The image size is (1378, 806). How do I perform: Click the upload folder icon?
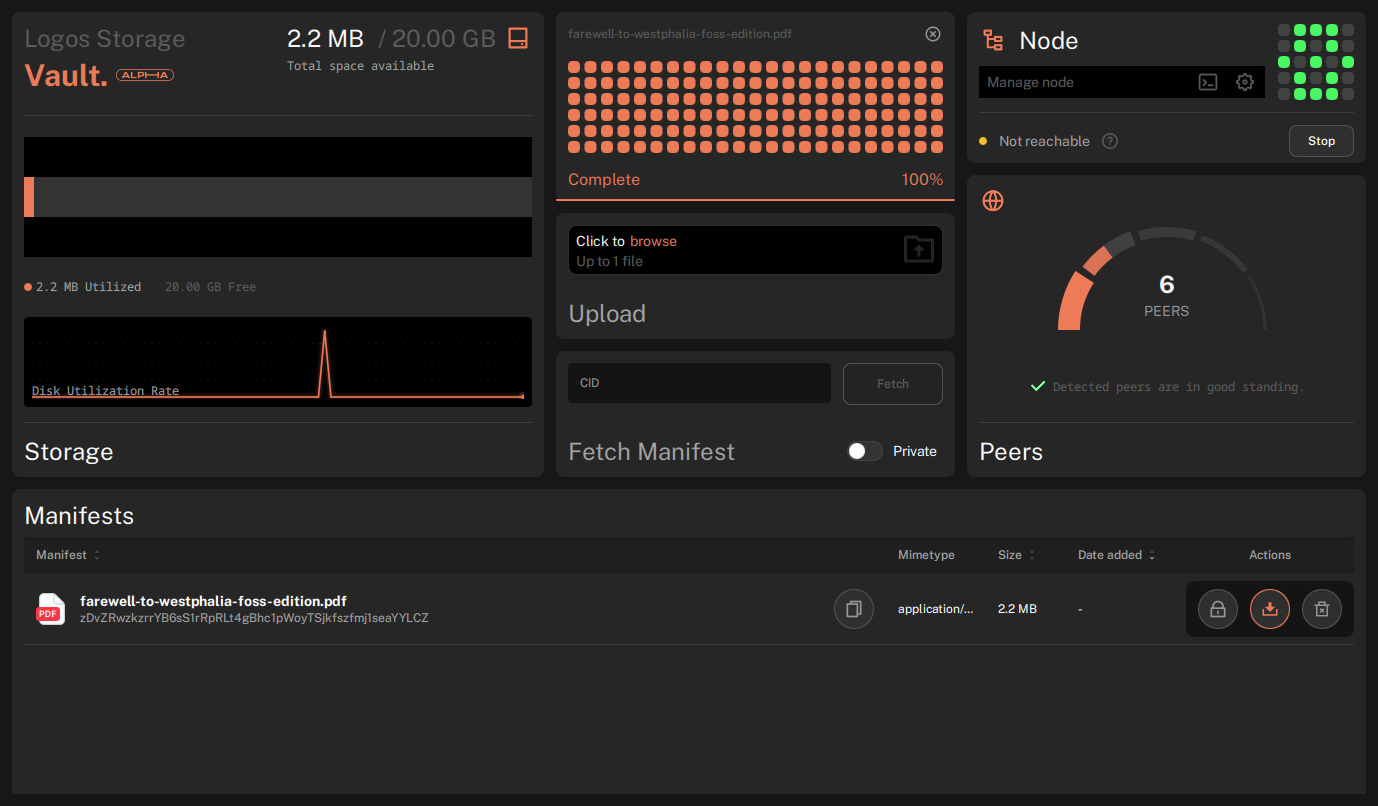[x=918, y=249]
